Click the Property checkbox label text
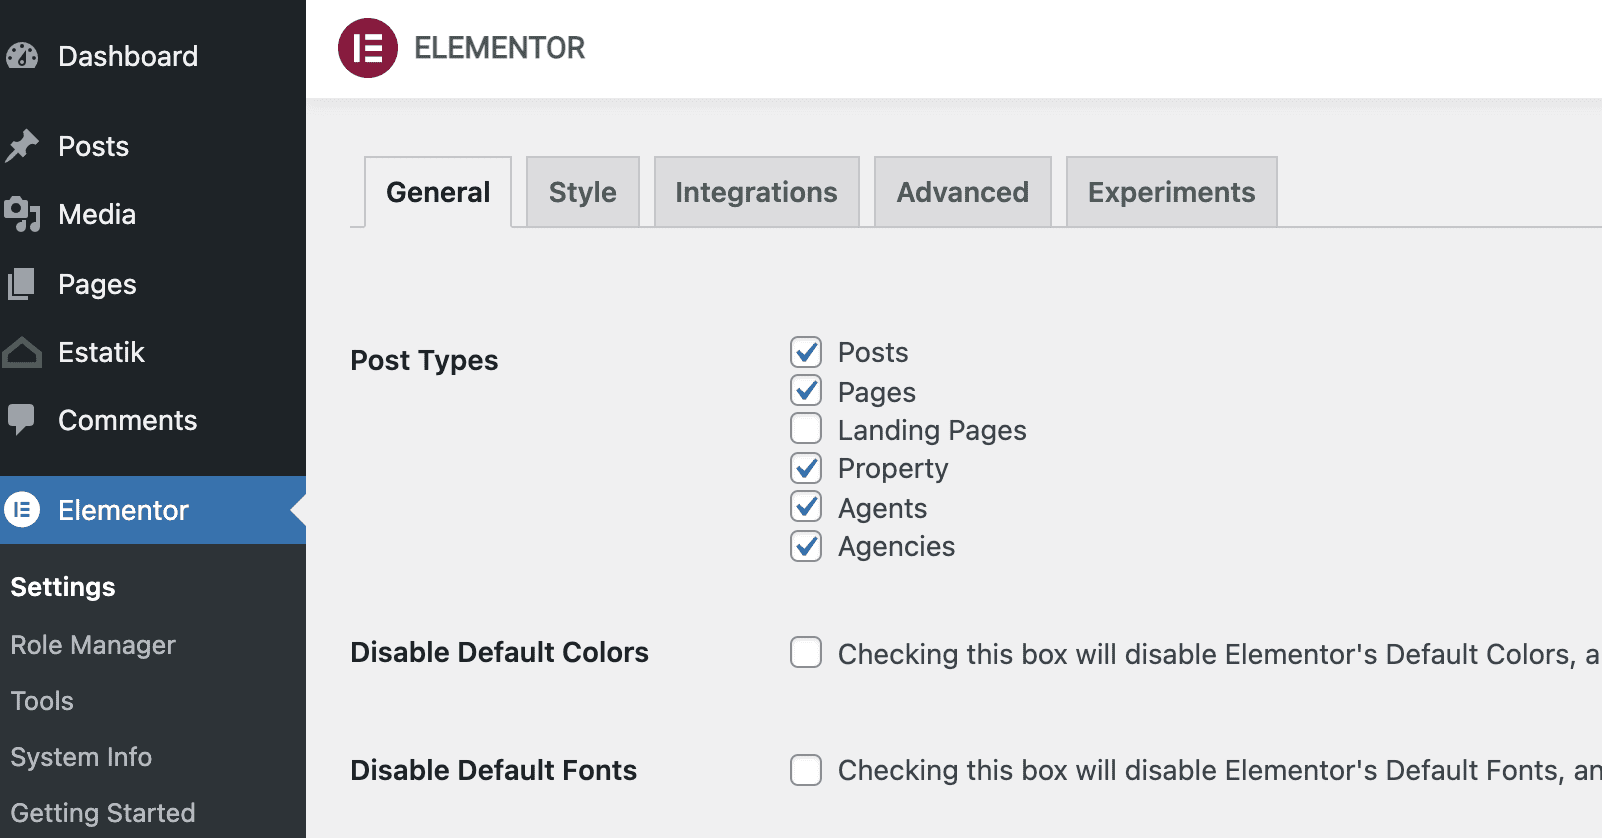Viewport: 1602px width, 838px height. click(x=893, y=468)
